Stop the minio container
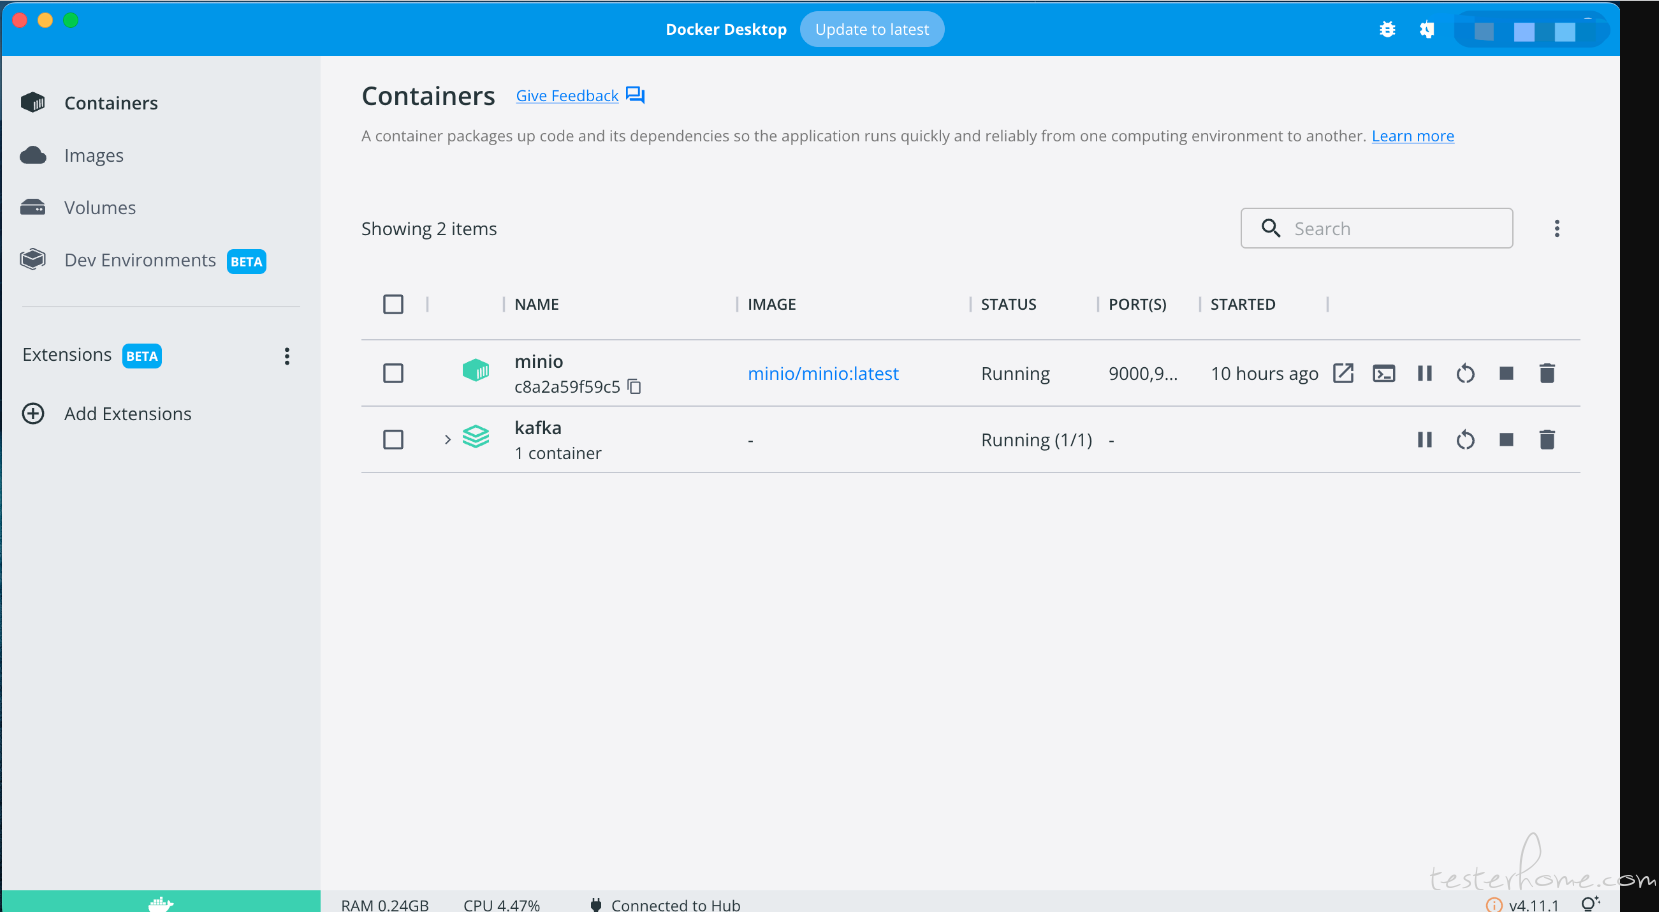 [1506, 373]
